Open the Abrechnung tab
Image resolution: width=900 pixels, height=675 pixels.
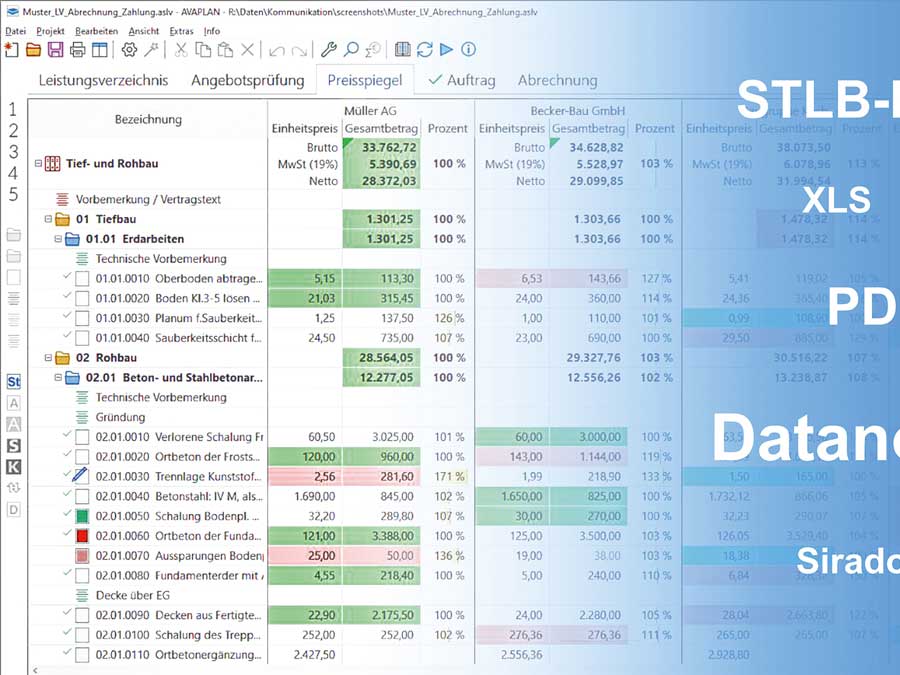(557, 80)
